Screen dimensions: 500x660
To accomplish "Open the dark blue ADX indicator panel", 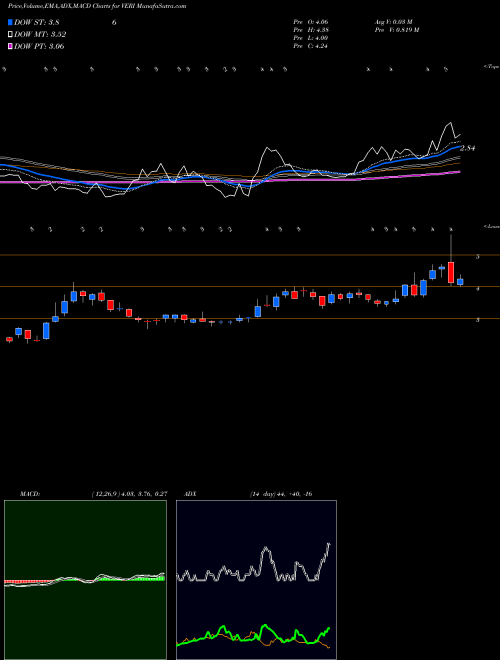I will pos(256,580).
